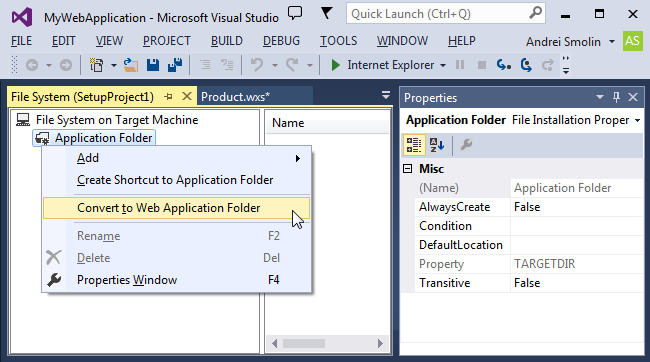Toggle auto hide pin on Properties panel
650x362 pixels.
coord(616,97)
